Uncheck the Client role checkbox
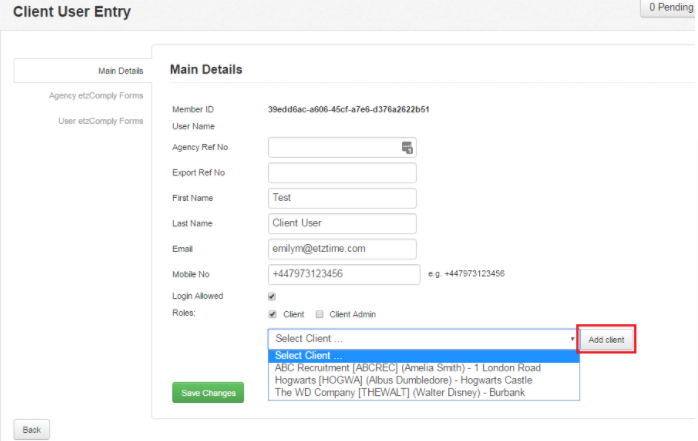 (272, 314)
